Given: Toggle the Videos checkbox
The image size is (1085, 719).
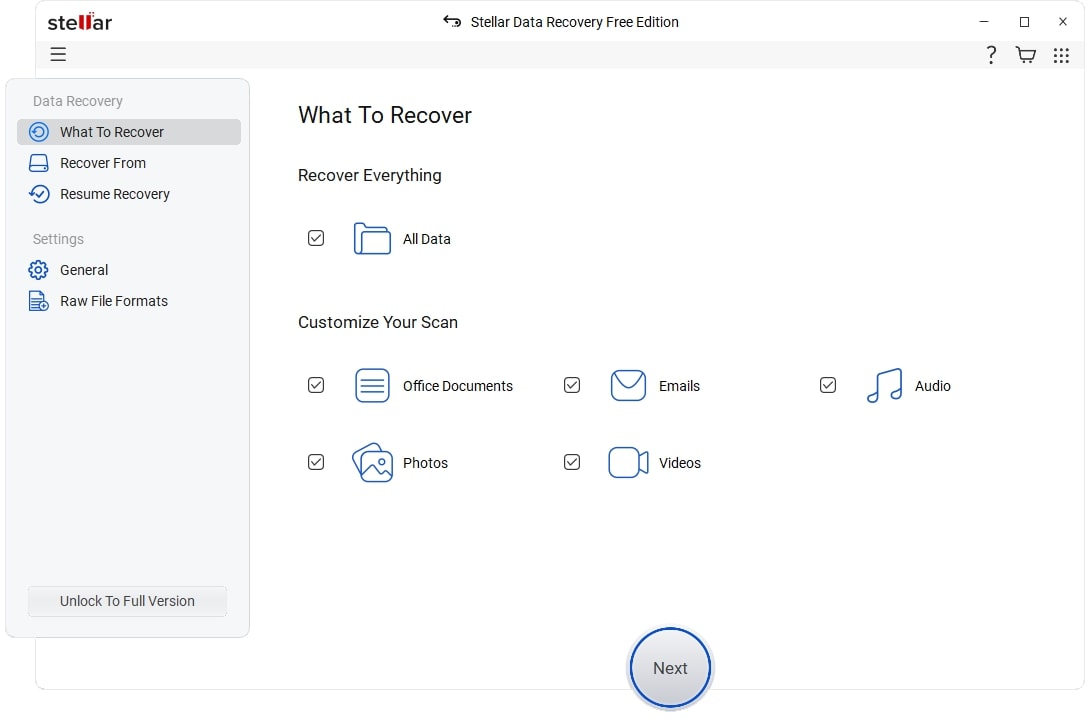Looking at the screenshot, I should [x=572, y=462].
